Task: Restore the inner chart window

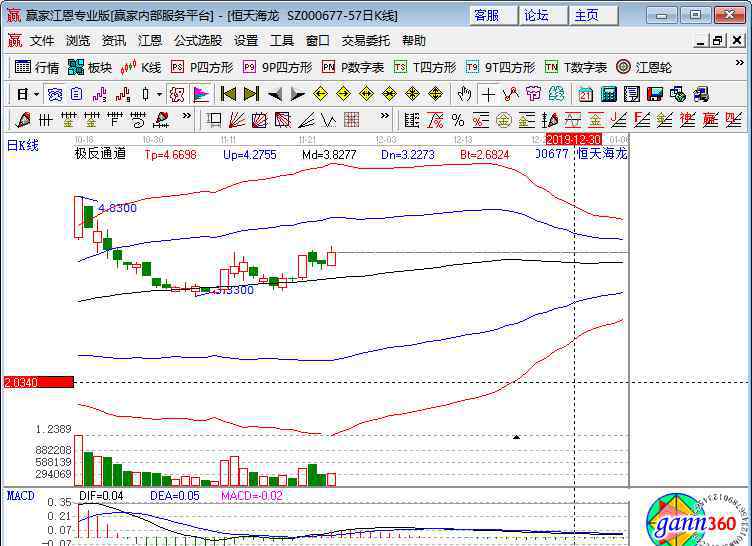Action: 717,41
